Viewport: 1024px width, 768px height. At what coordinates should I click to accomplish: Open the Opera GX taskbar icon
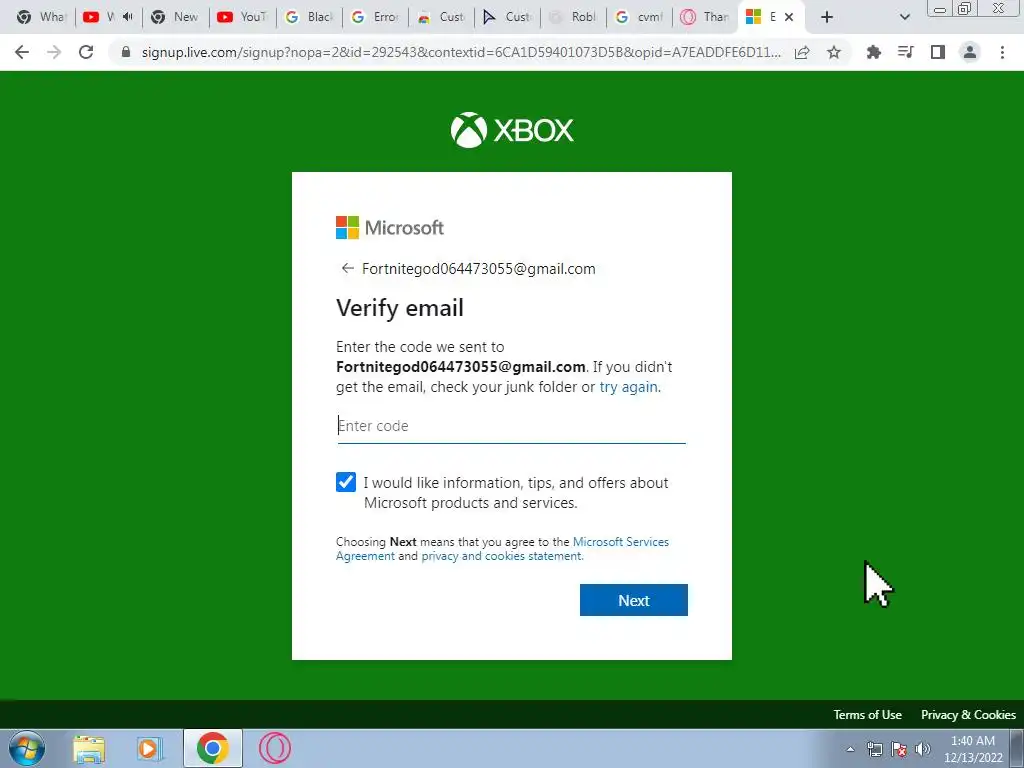click(x=274, y=748)
